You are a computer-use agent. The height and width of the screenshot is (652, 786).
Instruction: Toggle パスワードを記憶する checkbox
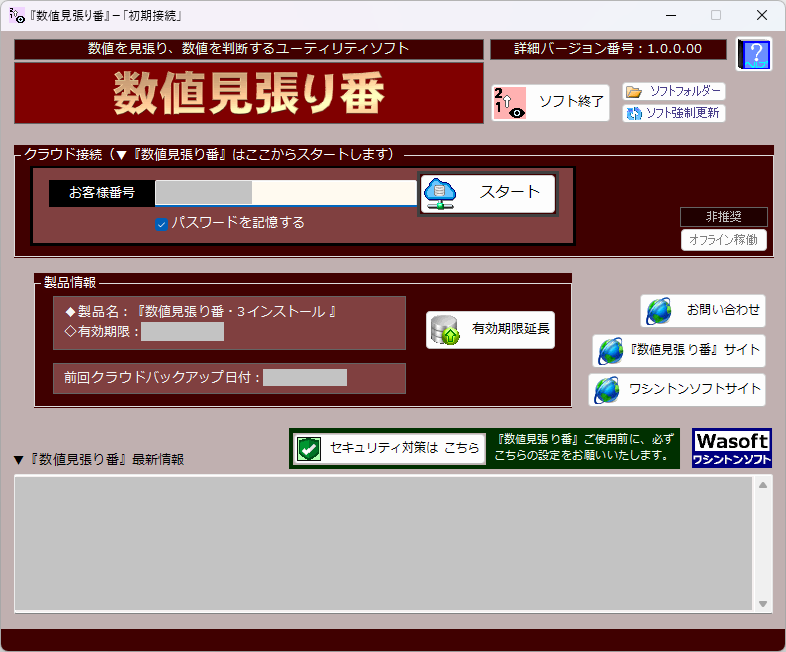coord(161,224)
